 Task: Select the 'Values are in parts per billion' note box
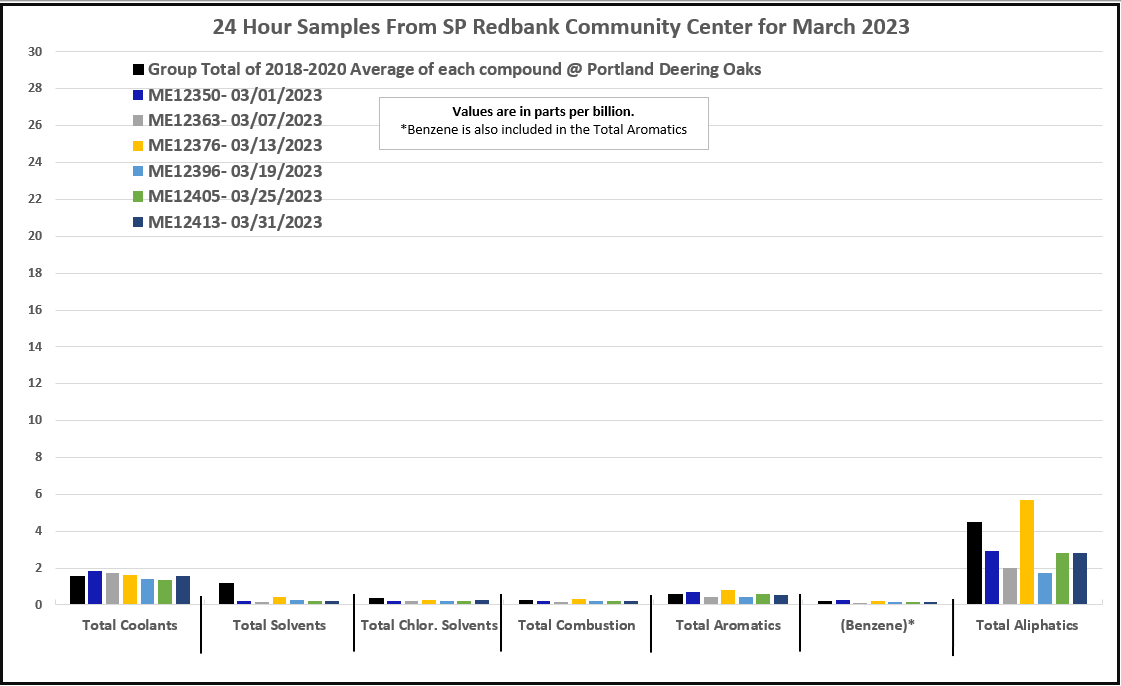point(543,121)
